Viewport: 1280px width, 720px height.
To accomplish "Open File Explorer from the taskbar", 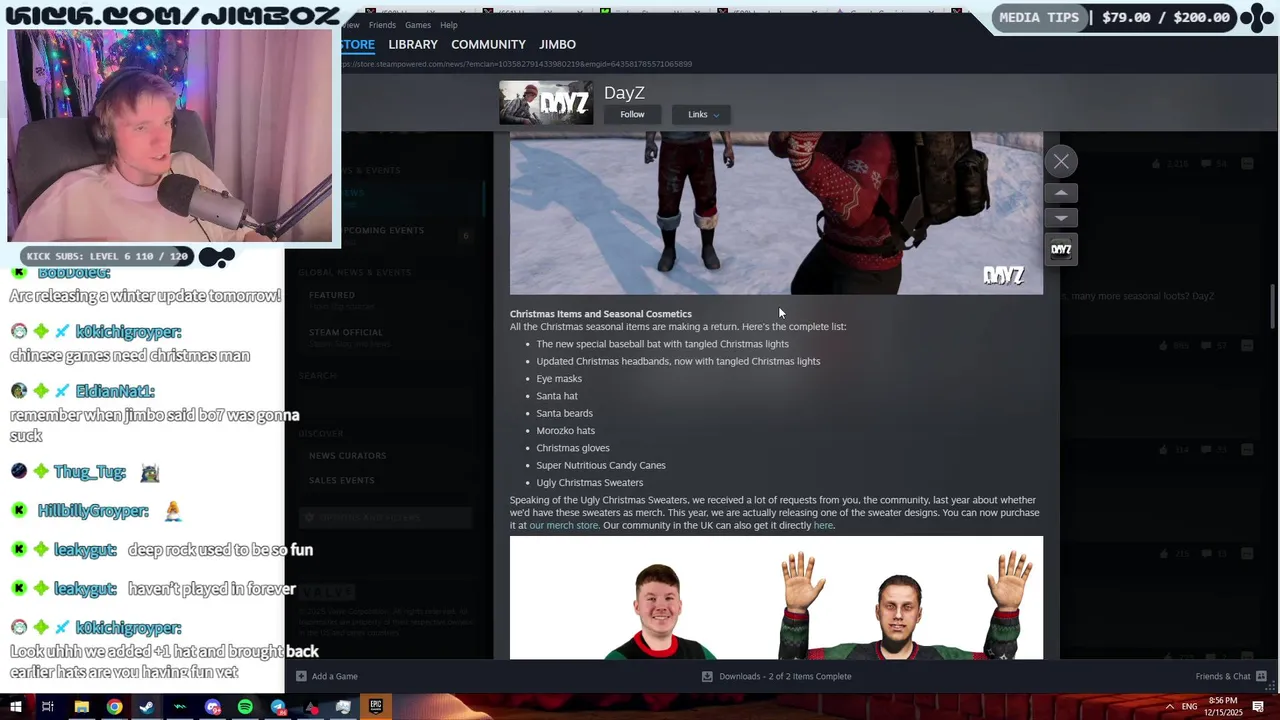I will point(82,707).
